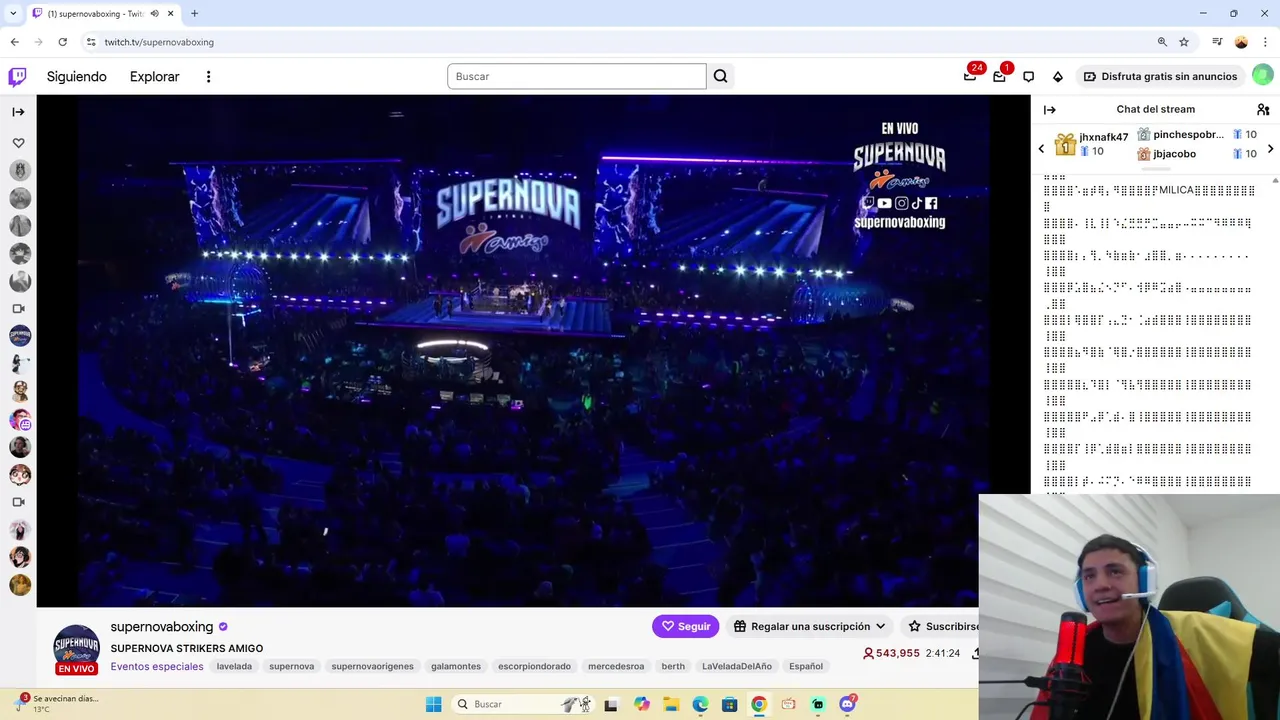Image resolution: width=1280 pixels, height=720 pixels.
Task: Show next gift leaderboard entry
Action: point(1270,149)
